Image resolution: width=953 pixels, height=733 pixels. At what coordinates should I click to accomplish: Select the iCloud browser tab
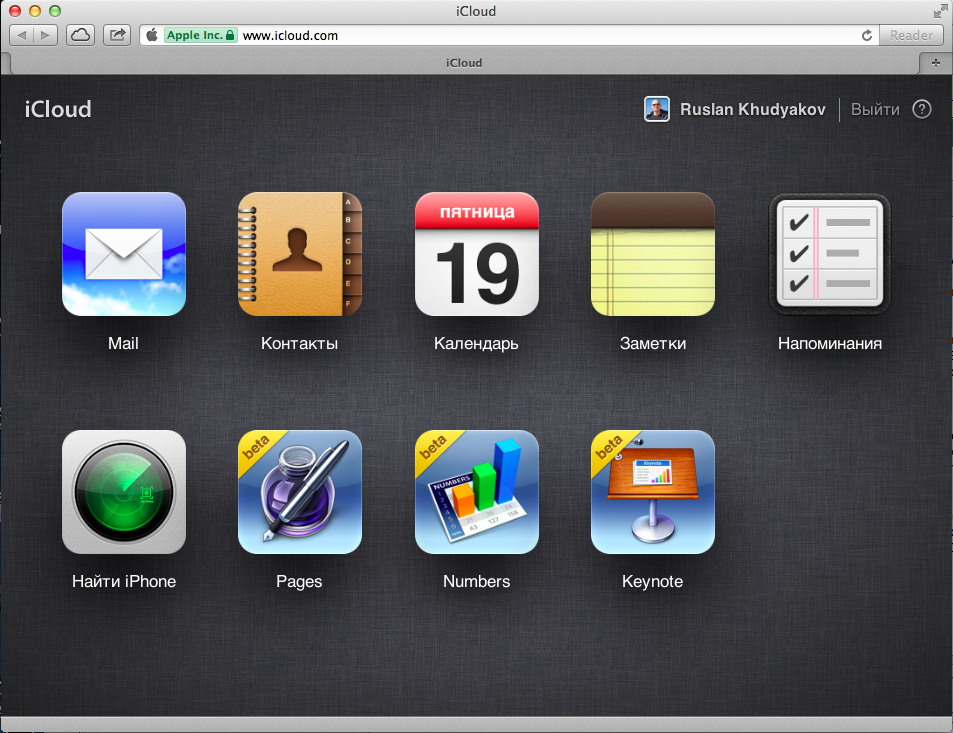coord(464,63)
